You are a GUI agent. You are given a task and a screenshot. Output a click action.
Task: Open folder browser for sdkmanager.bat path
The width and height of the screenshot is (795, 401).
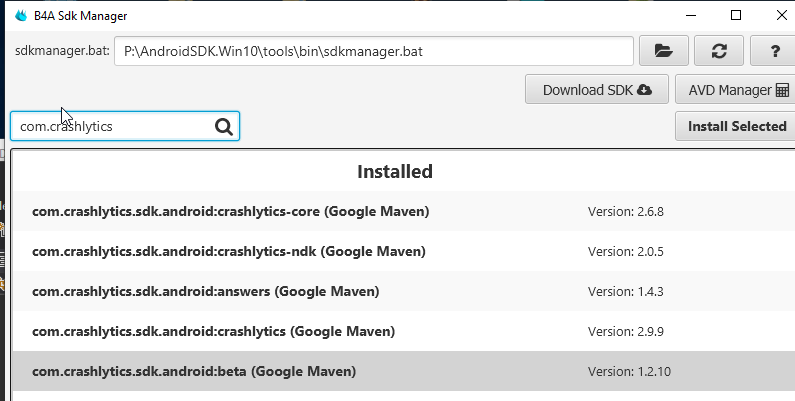point(662,50)
